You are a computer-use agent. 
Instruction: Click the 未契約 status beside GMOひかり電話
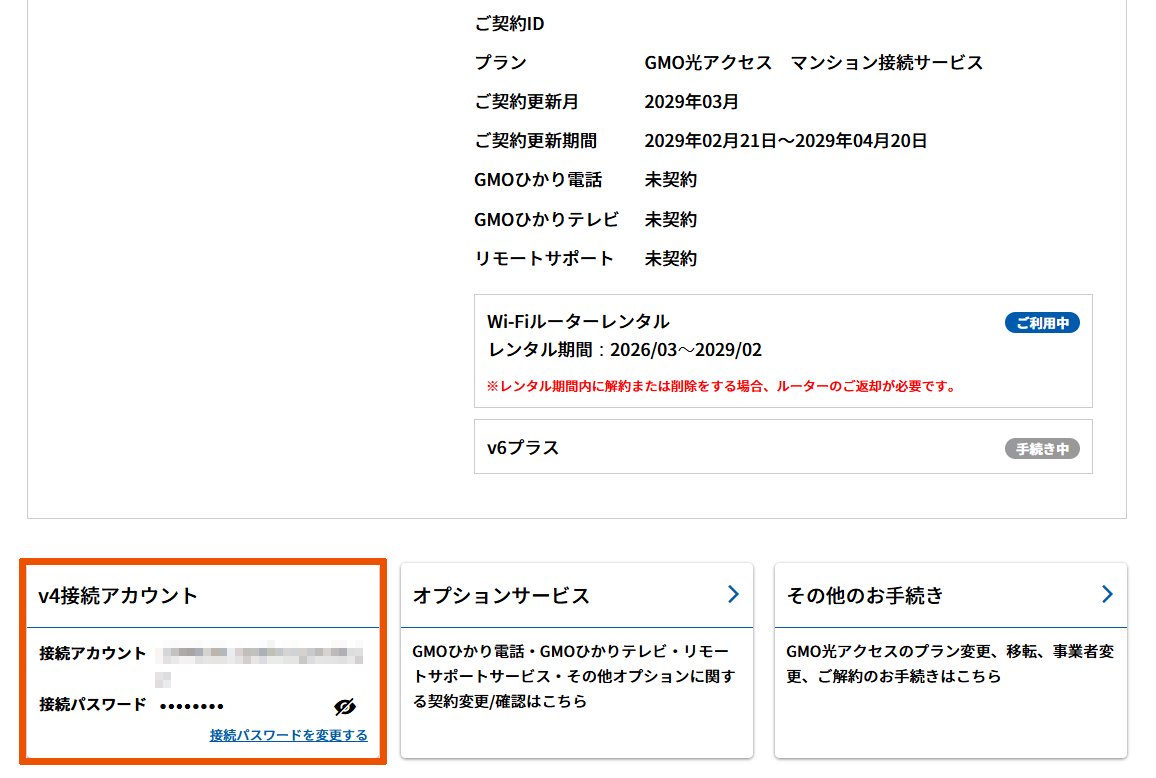pyautogui.click(x=670, y=180)
